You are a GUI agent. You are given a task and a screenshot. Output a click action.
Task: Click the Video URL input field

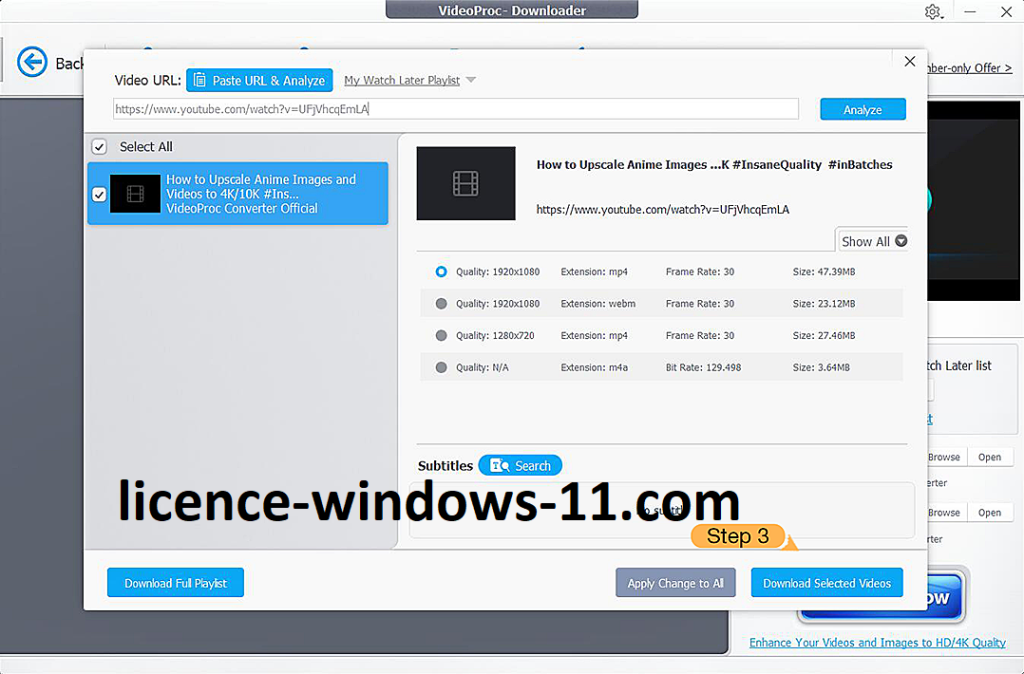tap(455, 109)
